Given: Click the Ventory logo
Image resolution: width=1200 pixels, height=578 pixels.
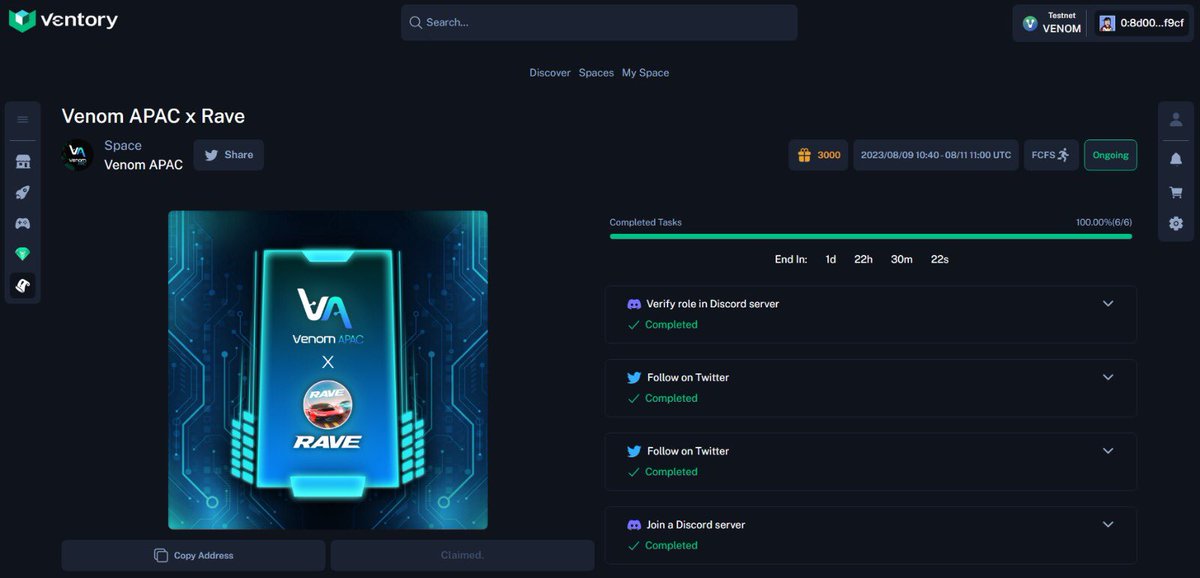Looking at the screenshot, I should (63, 20).
